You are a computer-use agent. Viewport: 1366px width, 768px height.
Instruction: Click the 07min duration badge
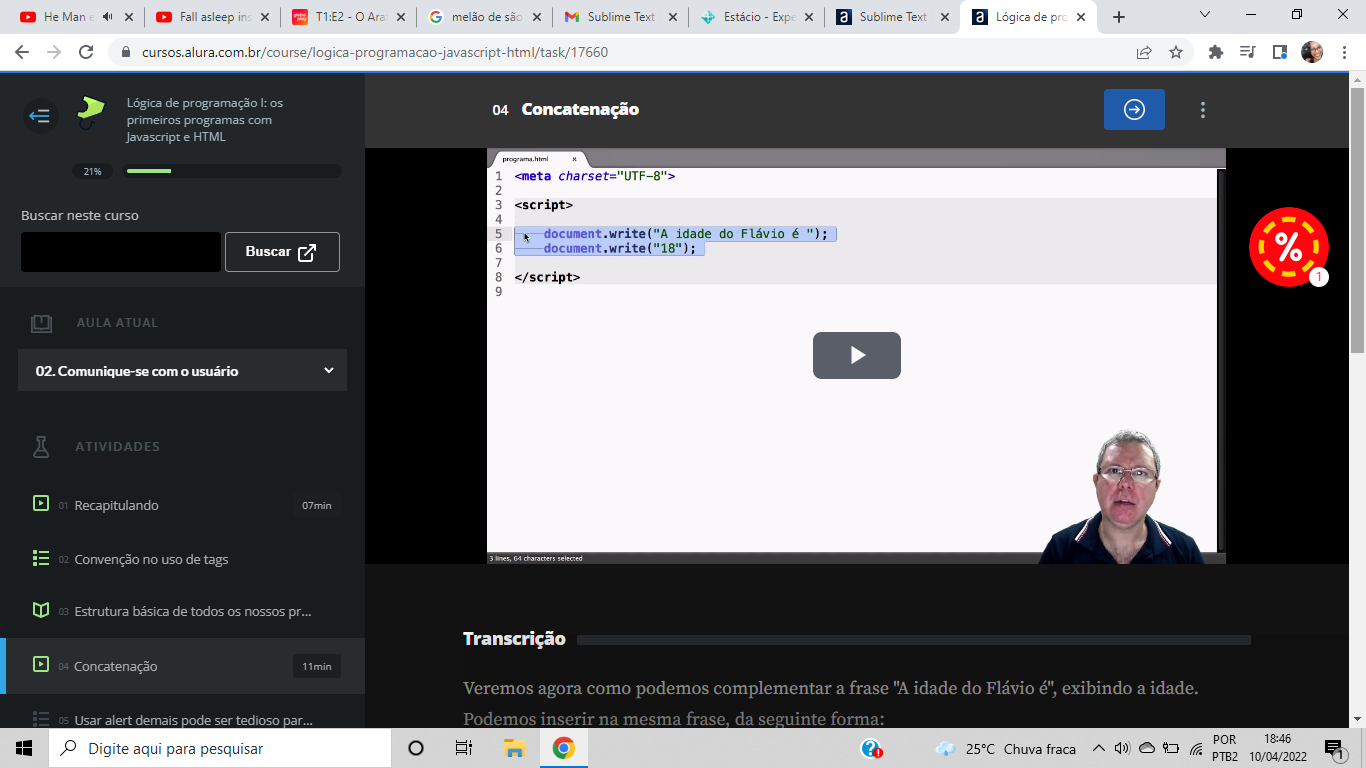(317, 505)
